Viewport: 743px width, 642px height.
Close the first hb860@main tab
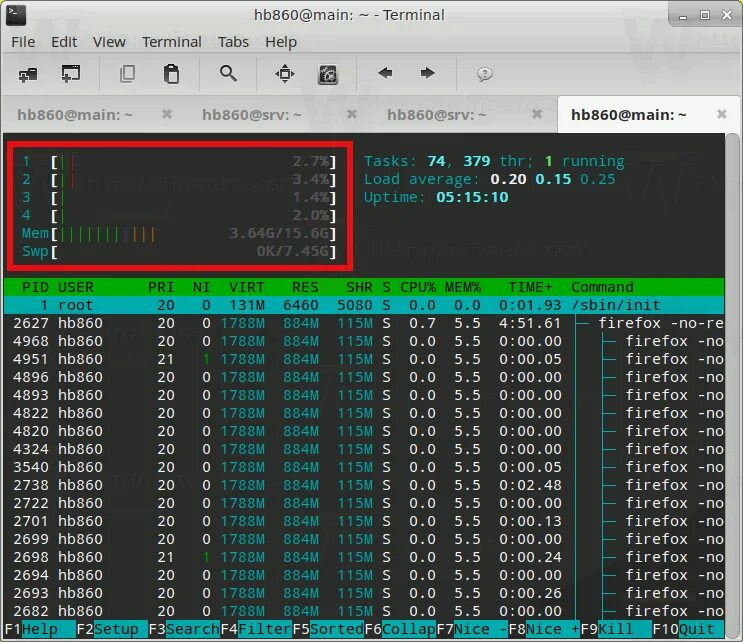pyautogui.click(x=167, y=114)
